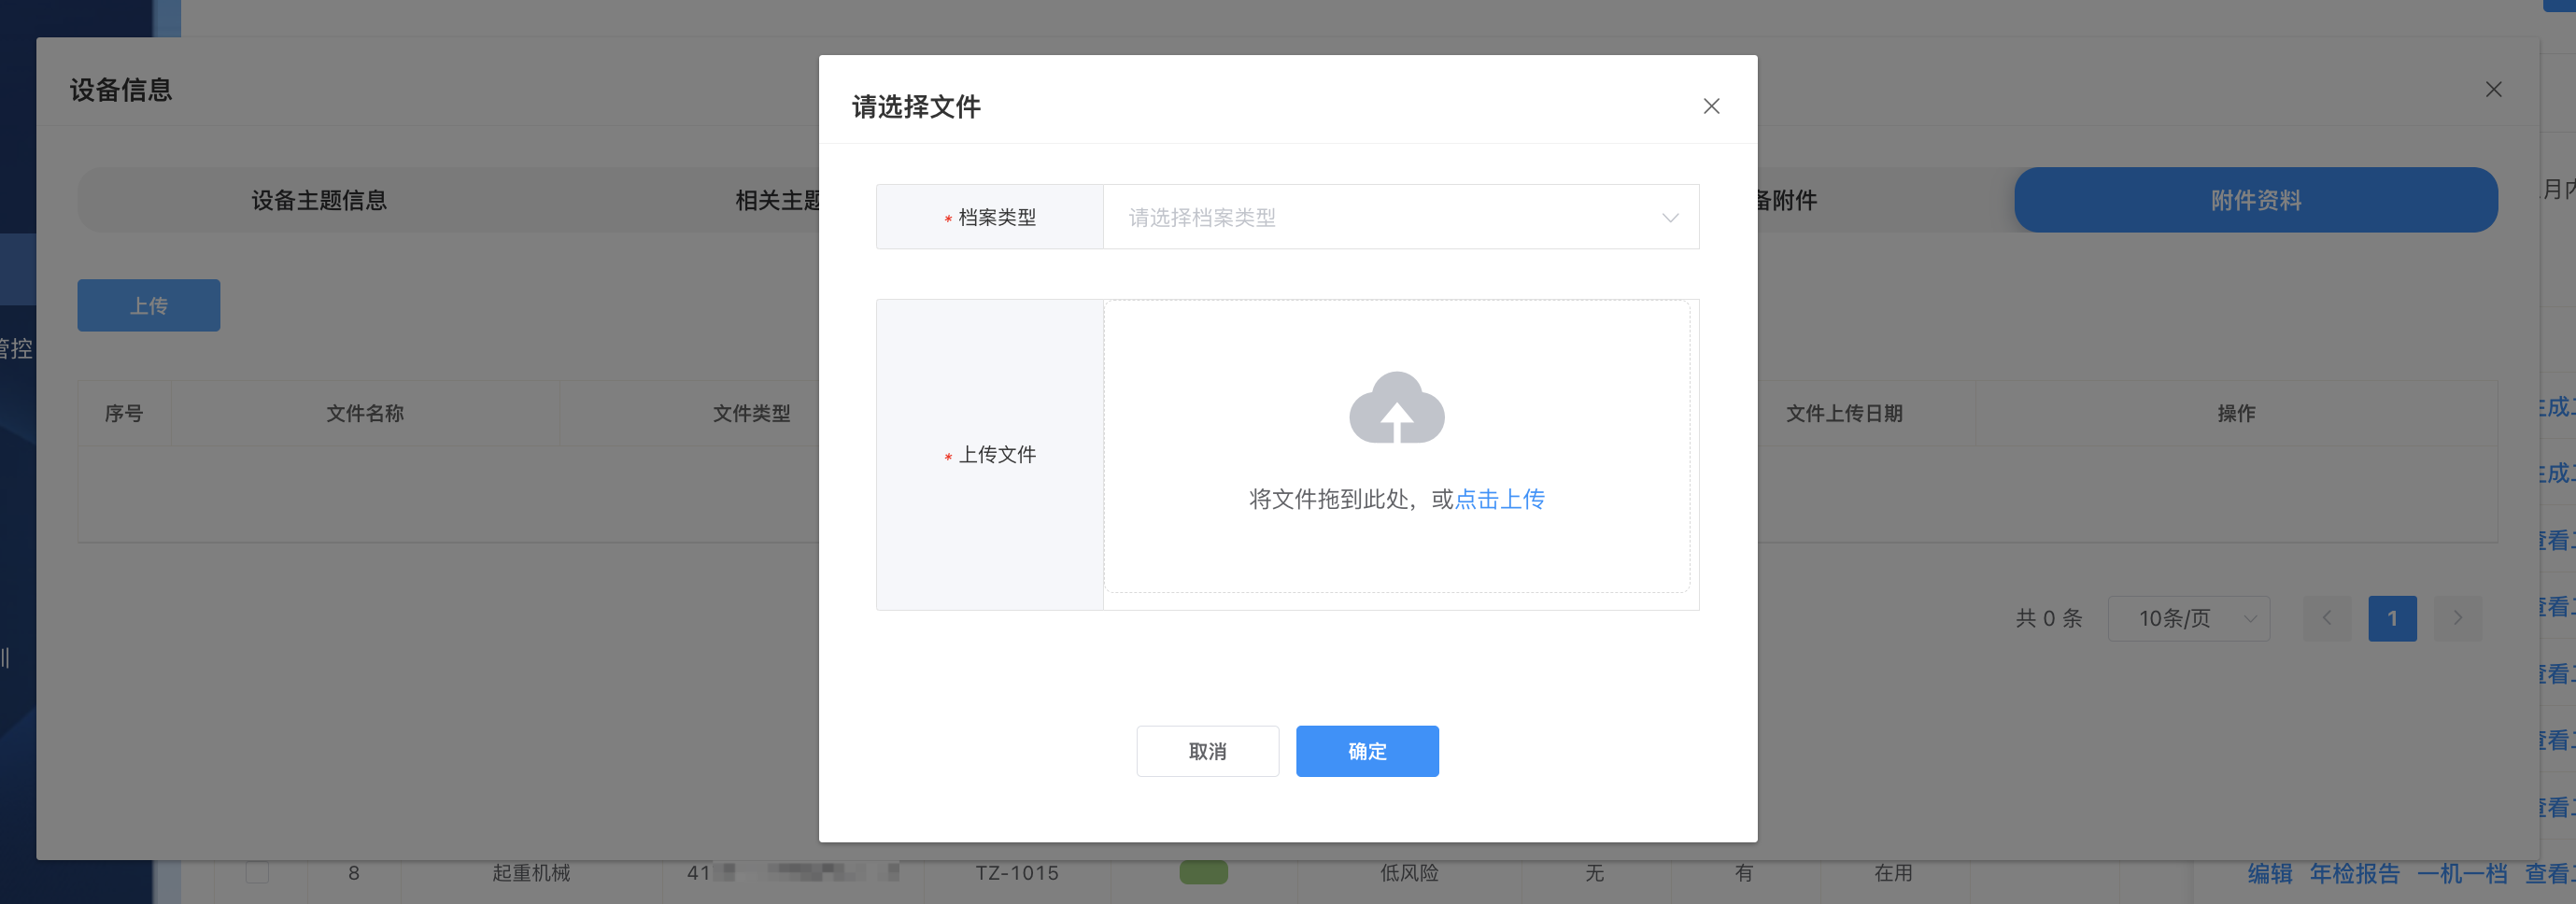Open 一机一档 link in bottom row
This screenshot has width=2576, height=904.
click(x=2461, y=873)
